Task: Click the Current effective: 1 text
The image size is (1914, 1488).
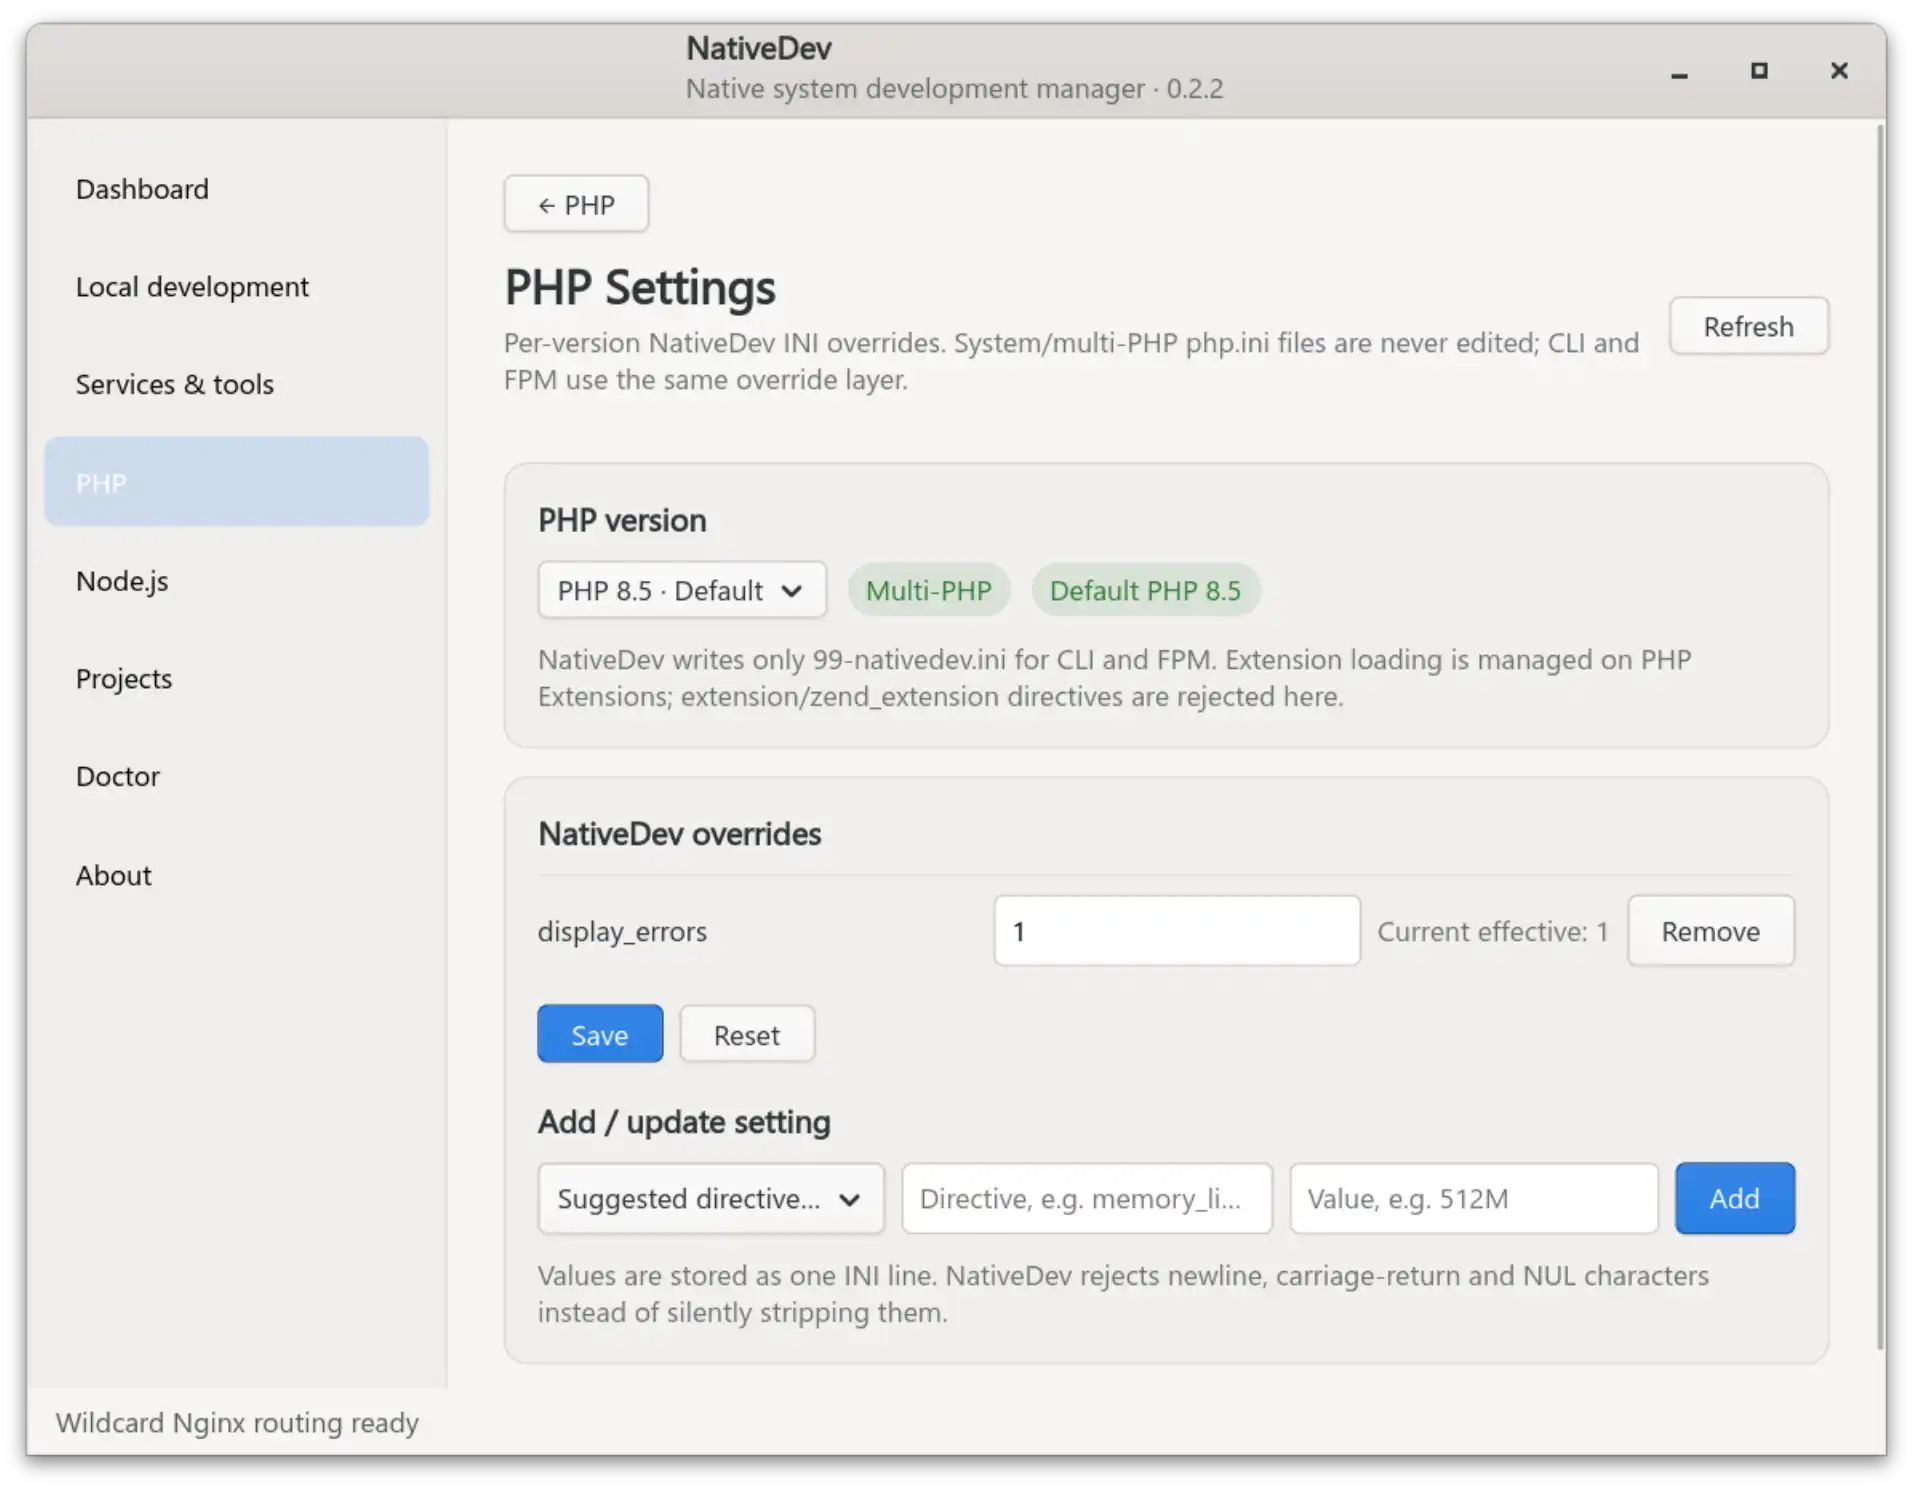Action: (1493, 931)
